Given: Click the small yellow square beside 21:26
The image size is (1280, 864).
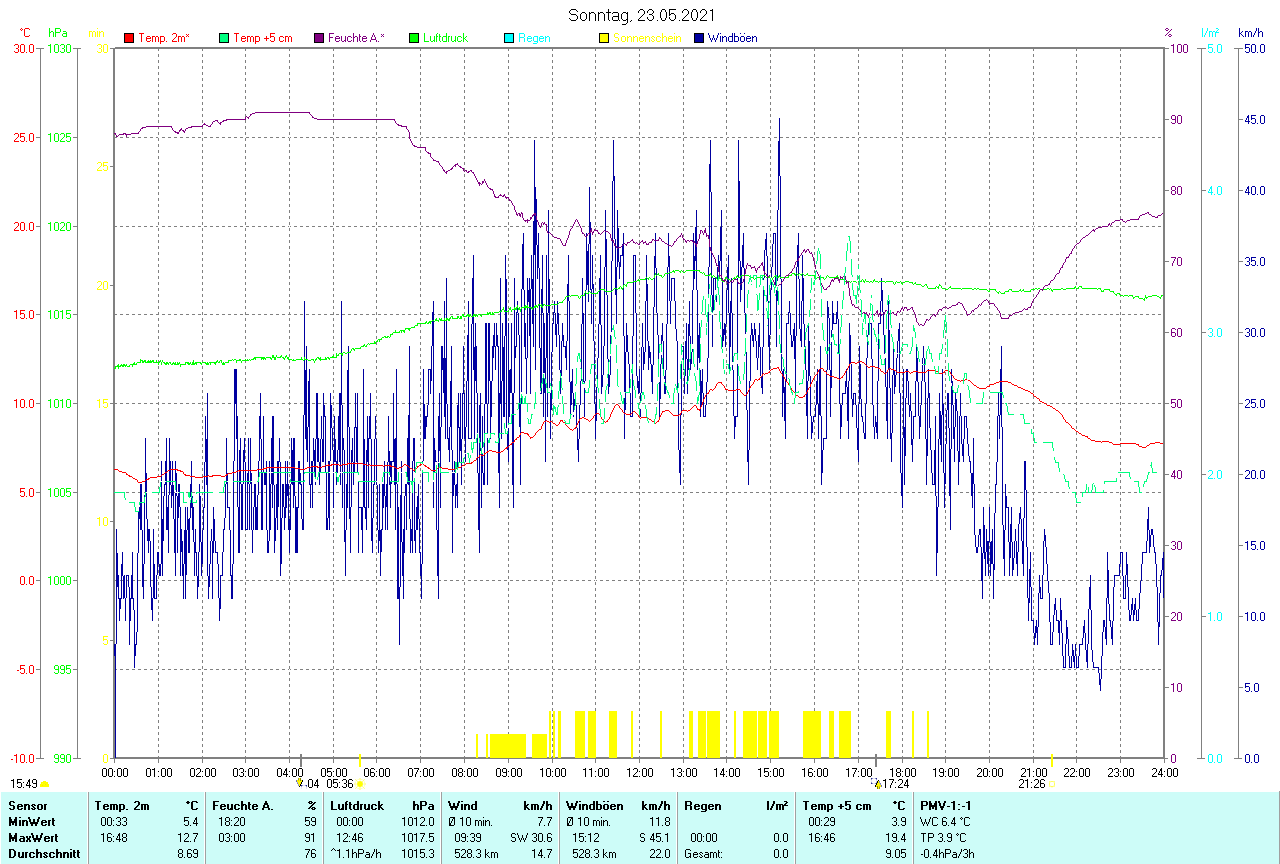Looking at the screenshot, I should pyautogui.click(x=1051, y=784).
